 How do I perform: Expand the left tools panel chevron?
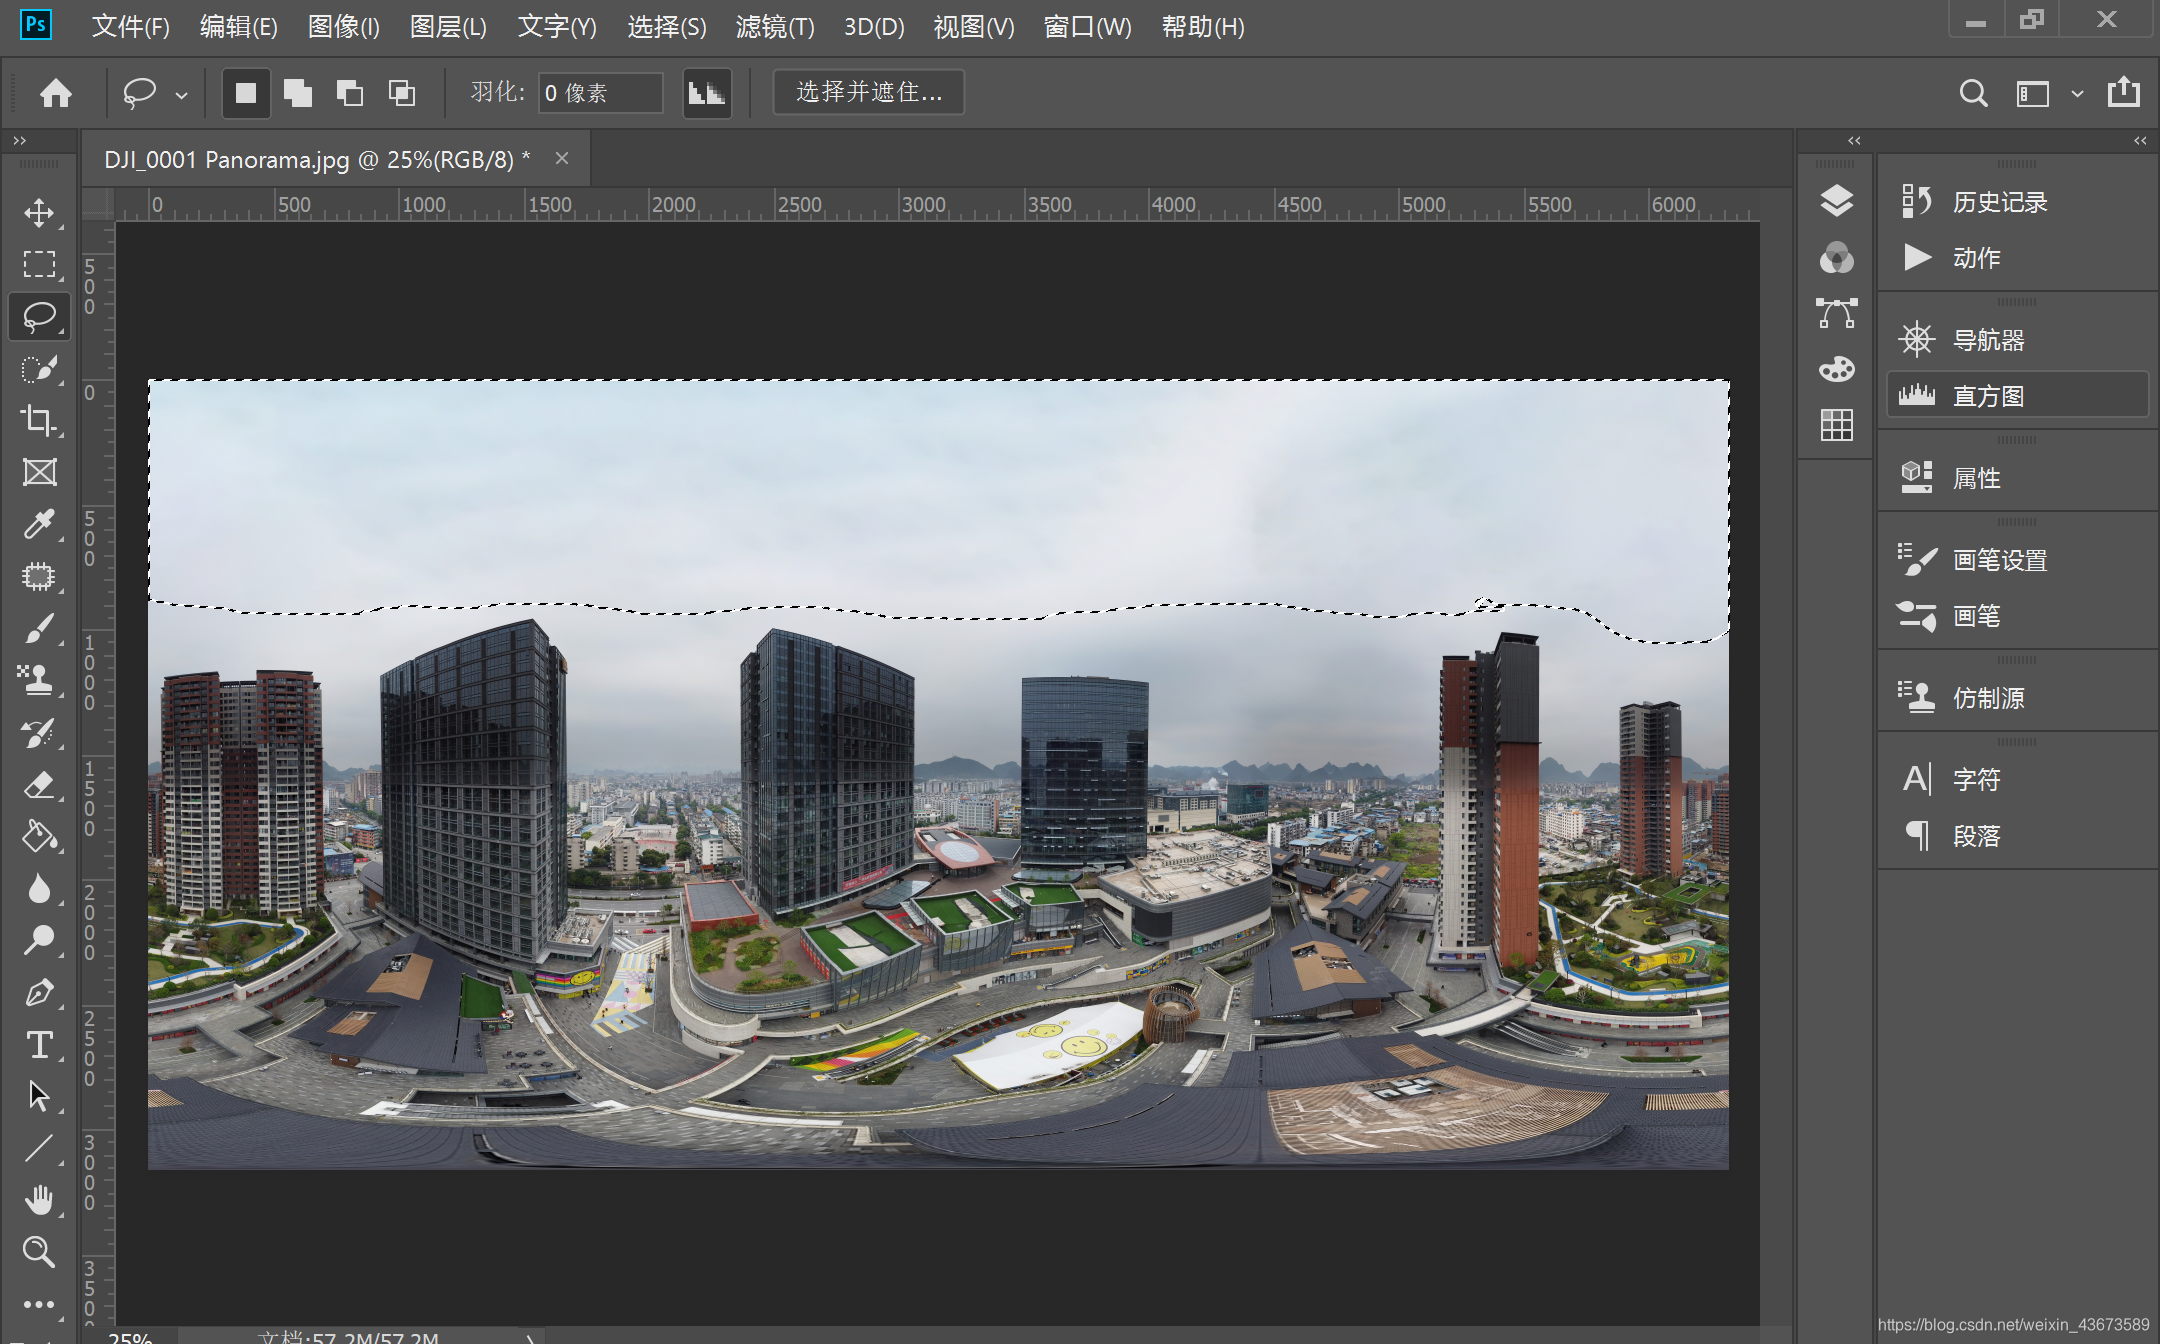pyautogui.click(x=19, y=141)
